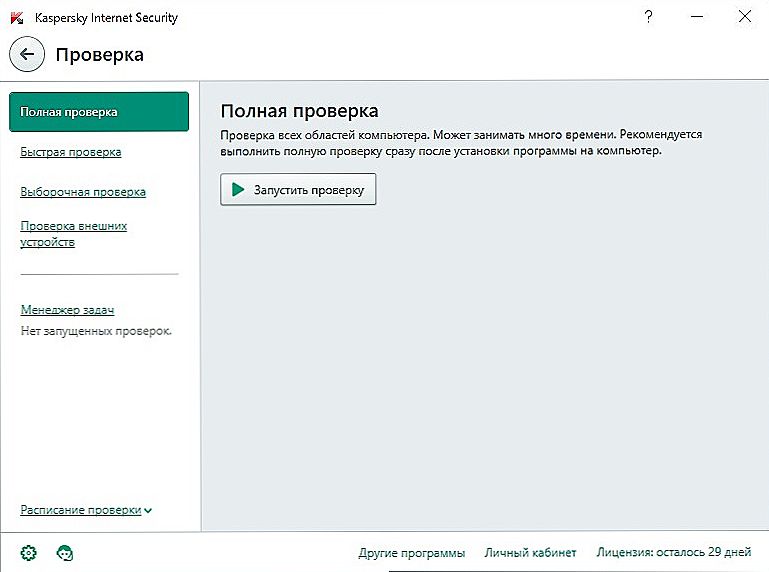
Task: Expand the Расписание проверки dropdown
Action: [x=86, y=510]
